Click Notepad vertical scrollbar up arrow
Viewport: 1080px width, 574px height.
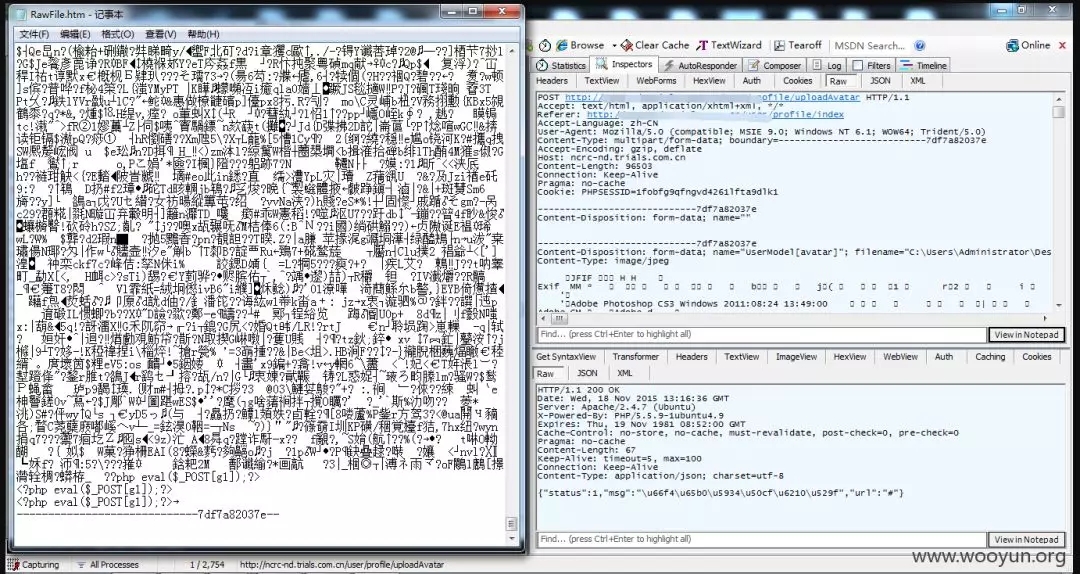click(x=511, y=50)
